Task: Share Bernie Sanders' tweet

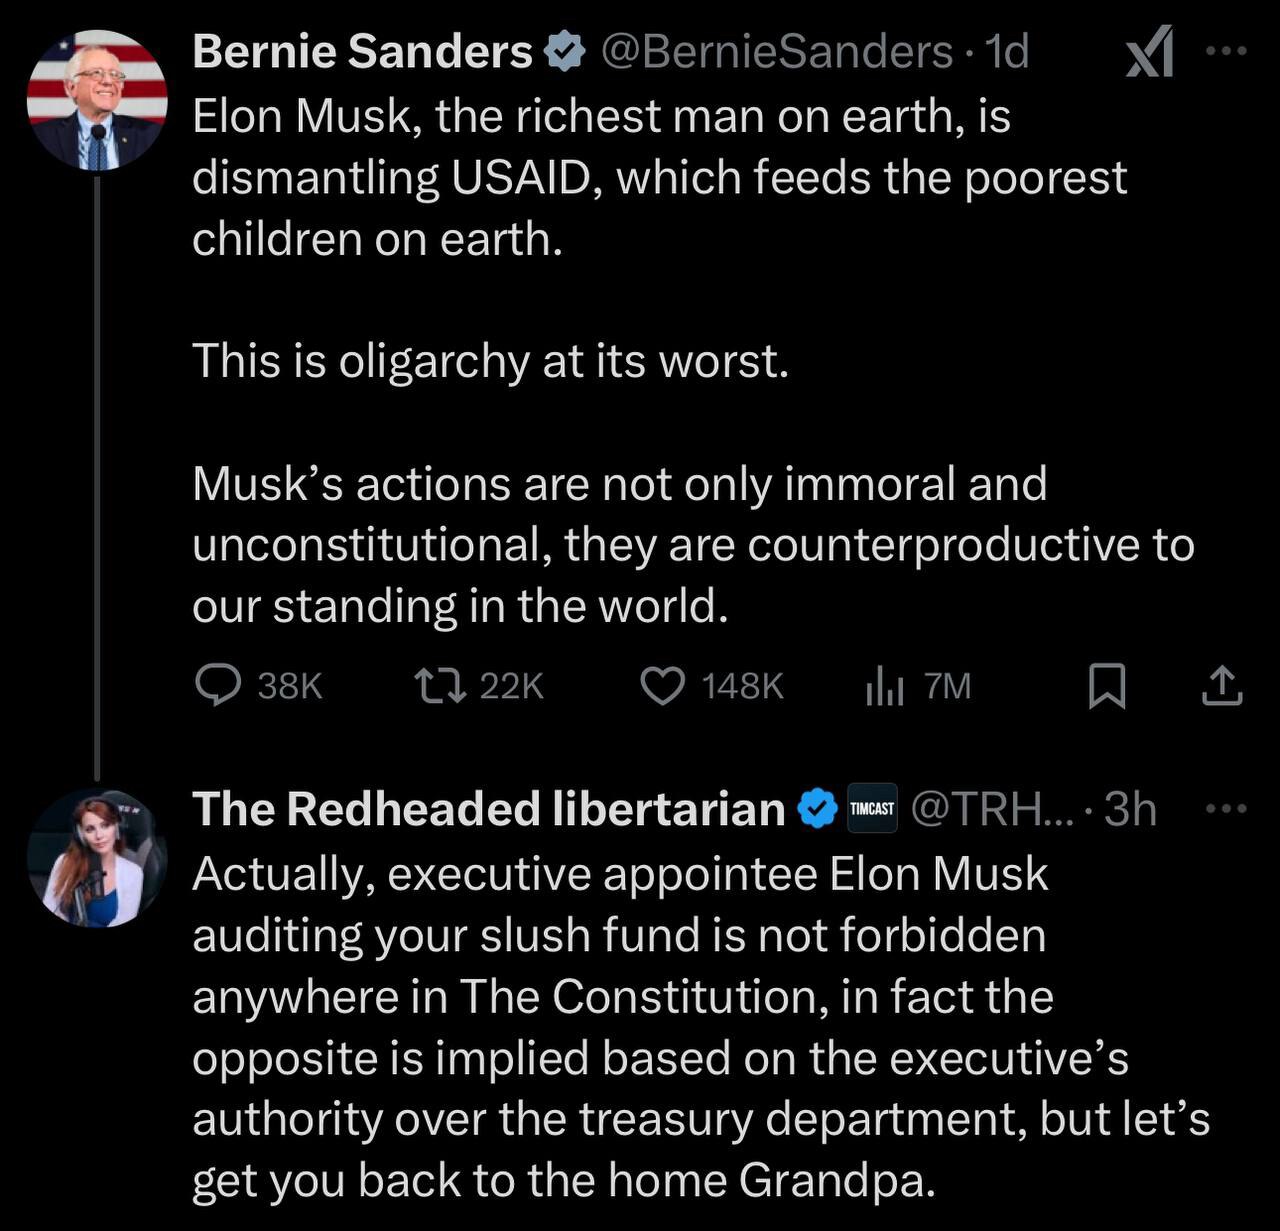Action: [1222, 685]
